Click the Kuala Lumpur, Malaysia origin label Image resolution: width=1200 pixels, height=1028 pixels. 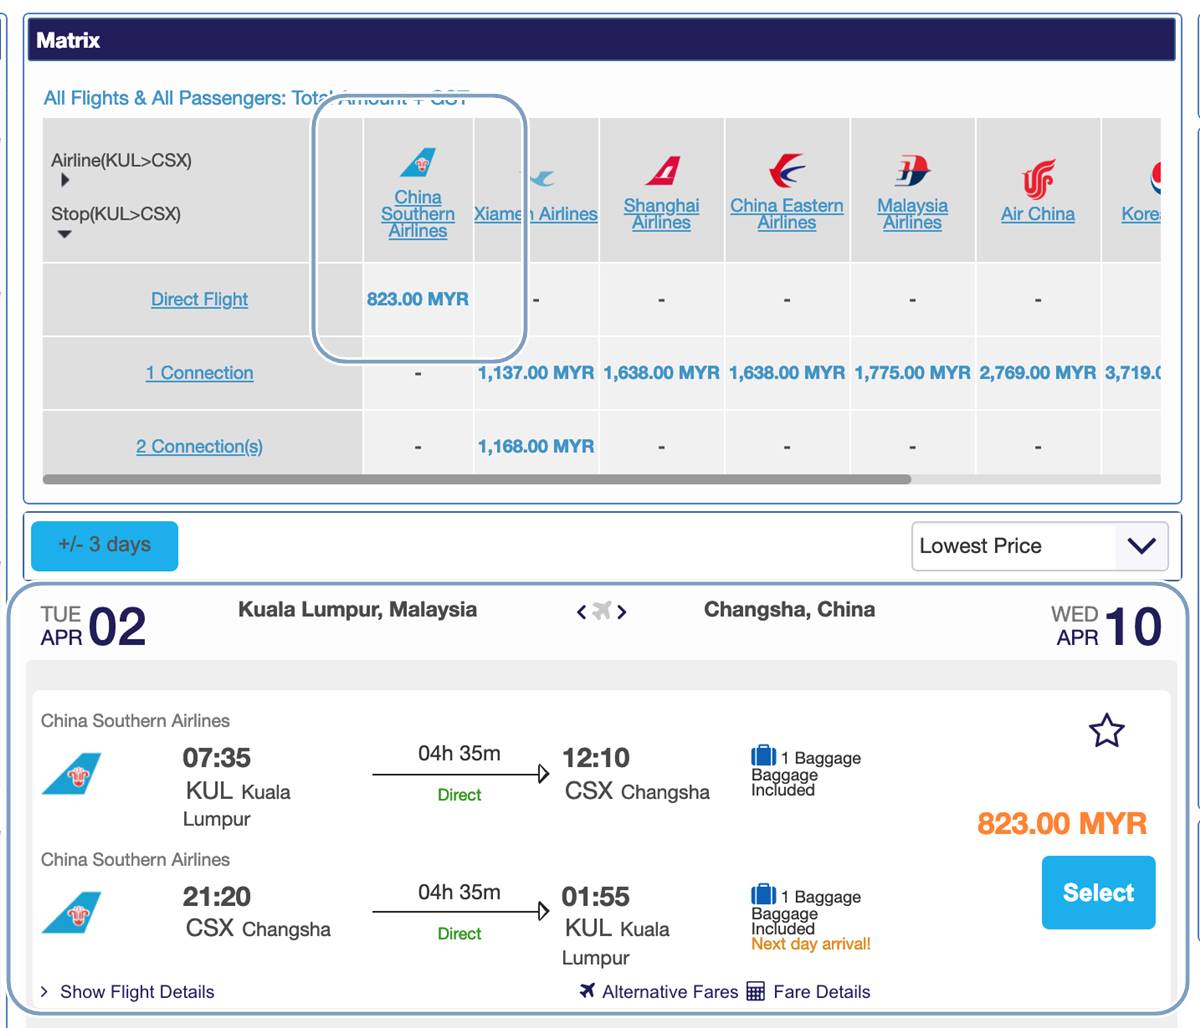click(357, 609)
